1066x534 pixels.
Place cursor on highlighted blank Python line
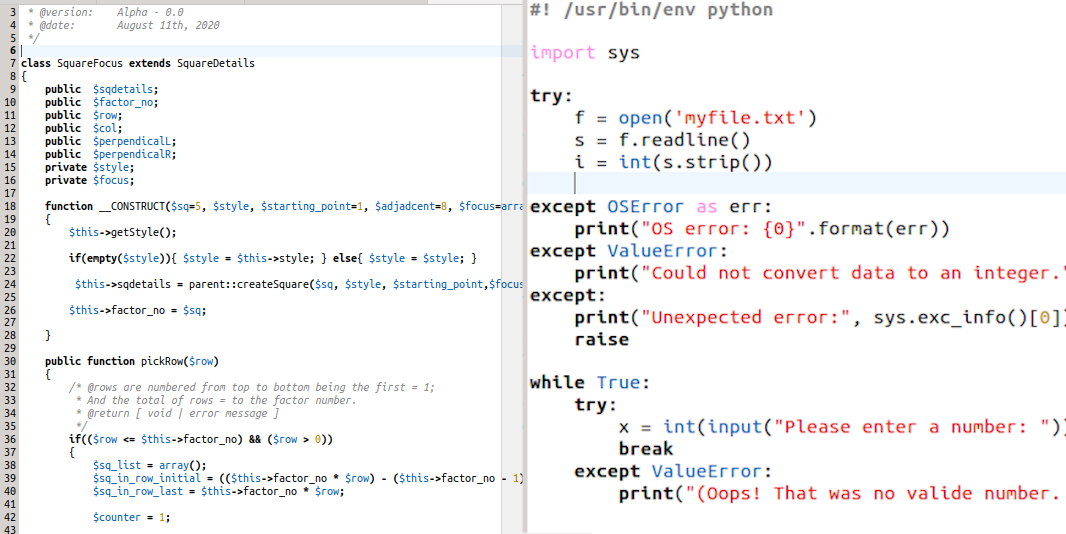796,183
